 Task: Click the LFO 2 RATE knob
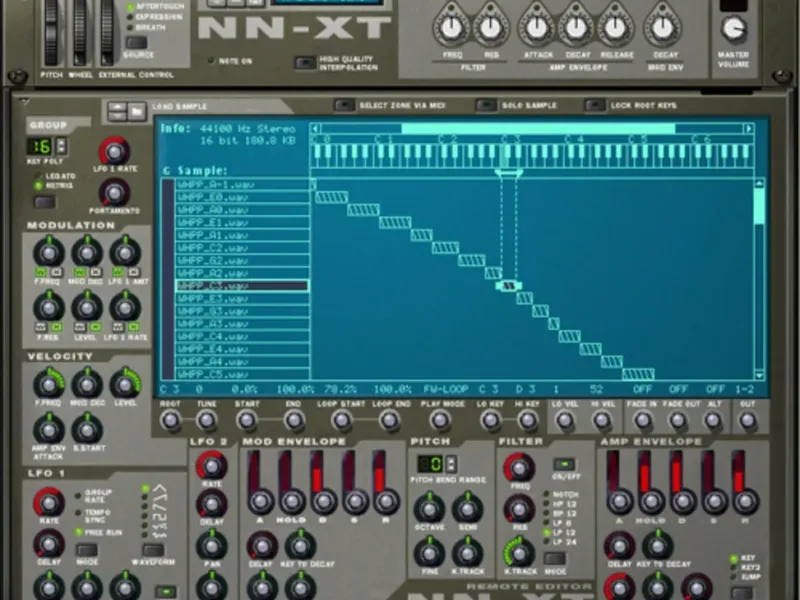coord(211,465)
